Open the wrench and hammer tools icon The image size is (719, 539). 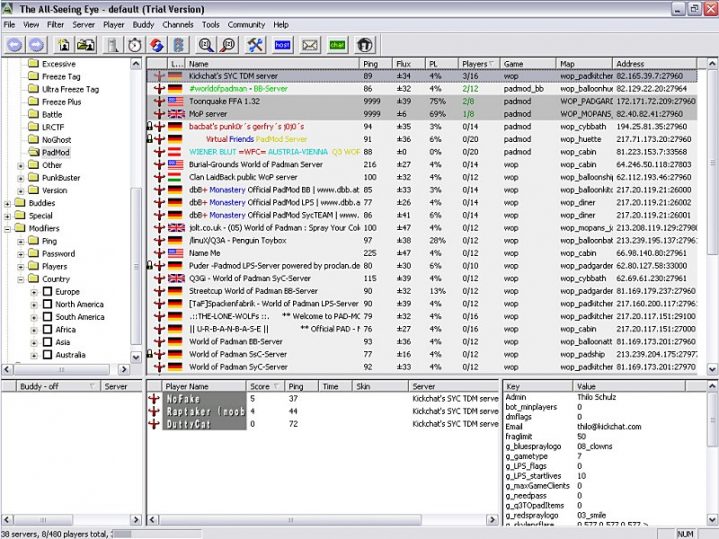(255, 45)
